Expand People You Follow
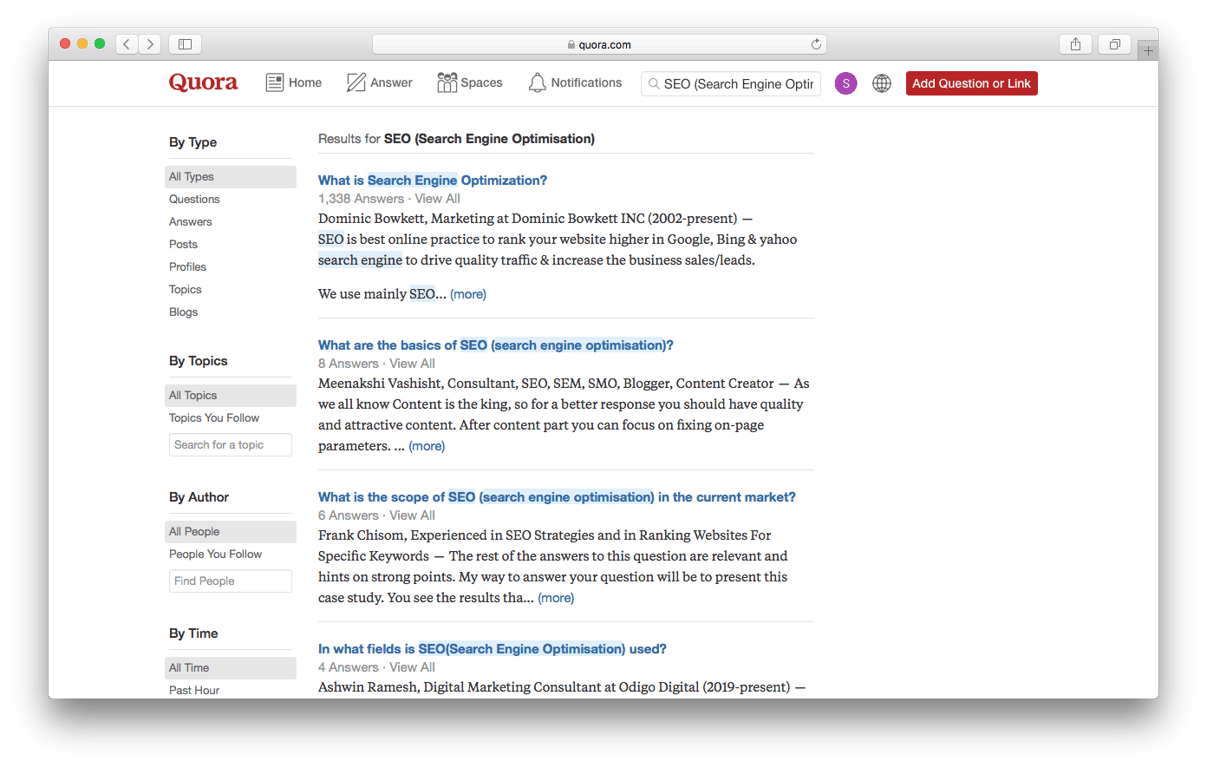 pyautogui.click(x=216, y=554)
